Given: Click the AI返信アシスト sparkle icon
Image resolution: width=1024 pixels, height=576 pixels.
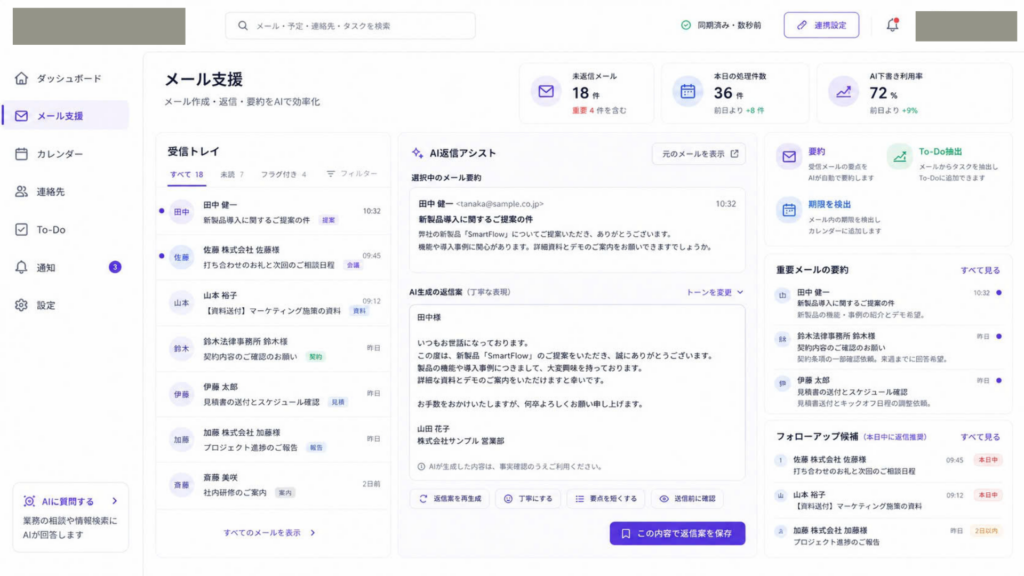Looking at the screenshot, I should click(x=417, y=153).
